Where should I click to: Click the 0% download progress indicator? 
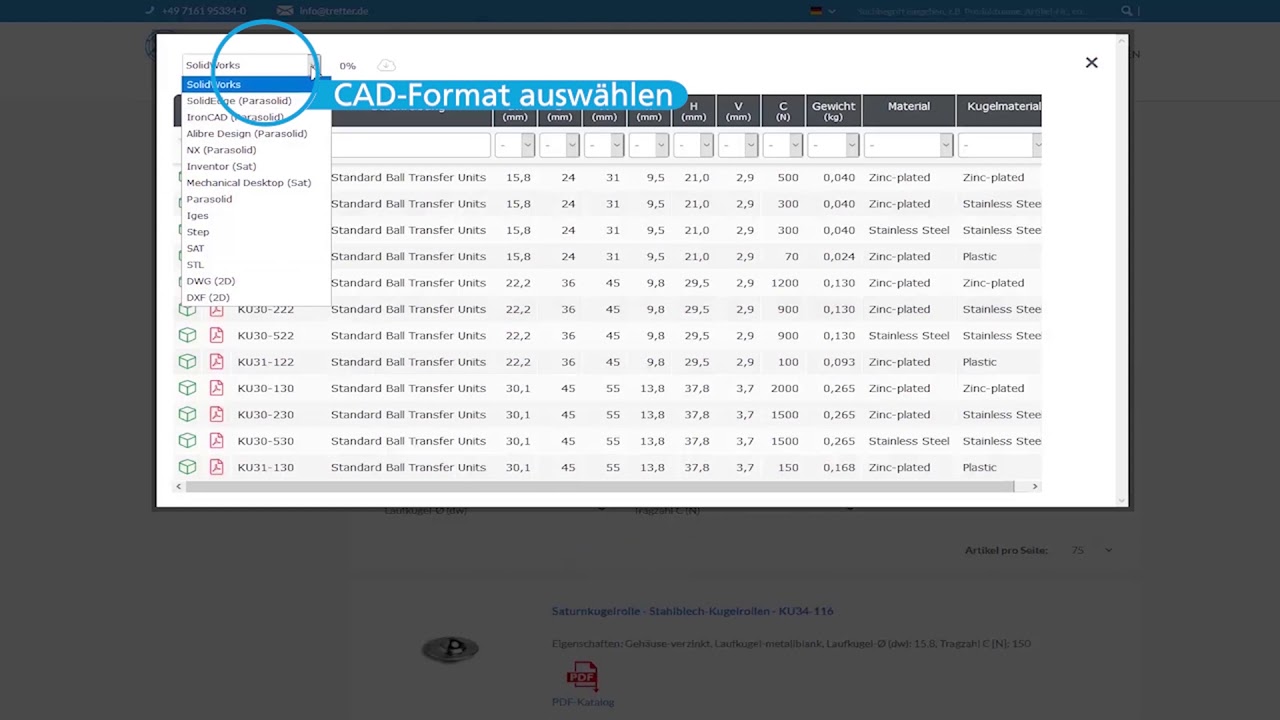click(347, 66)
